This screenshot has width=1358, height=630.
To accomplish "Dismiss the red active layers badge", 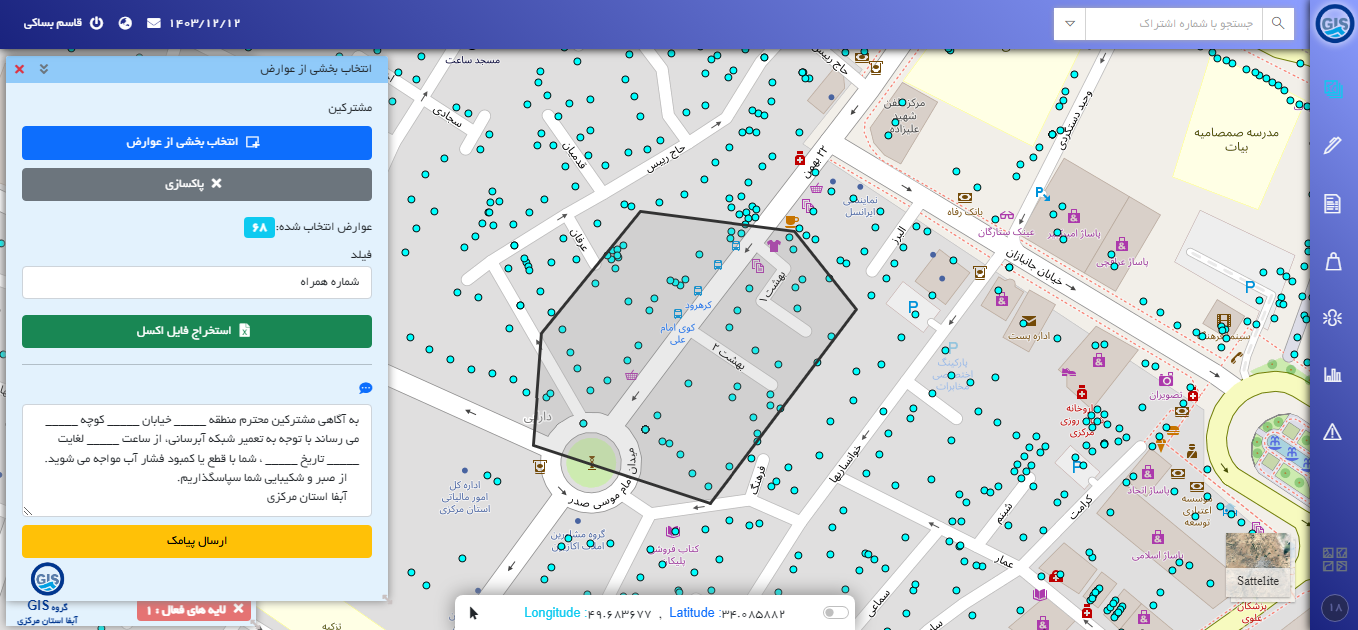I will click(240, 610).
